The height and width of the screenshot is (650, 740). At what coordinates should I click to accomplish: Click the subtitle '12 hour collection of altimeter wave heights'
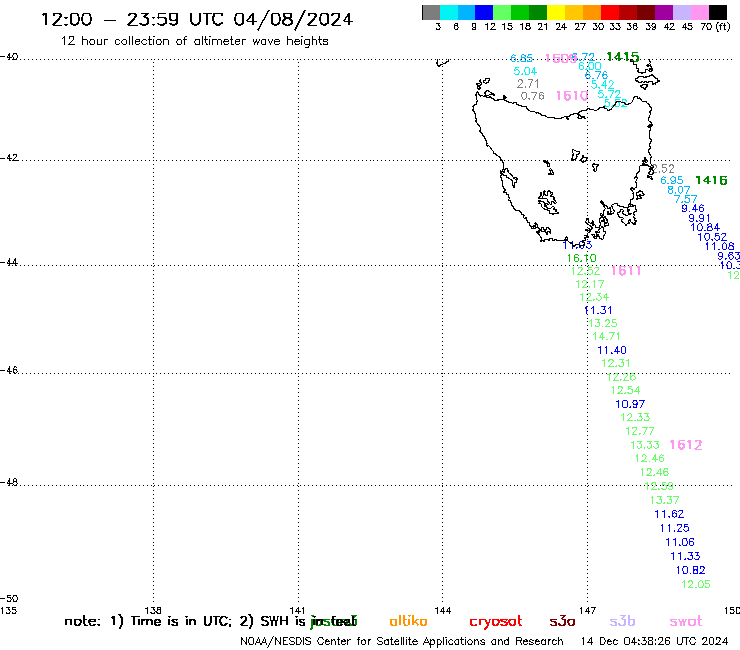(x=194, y=41)
